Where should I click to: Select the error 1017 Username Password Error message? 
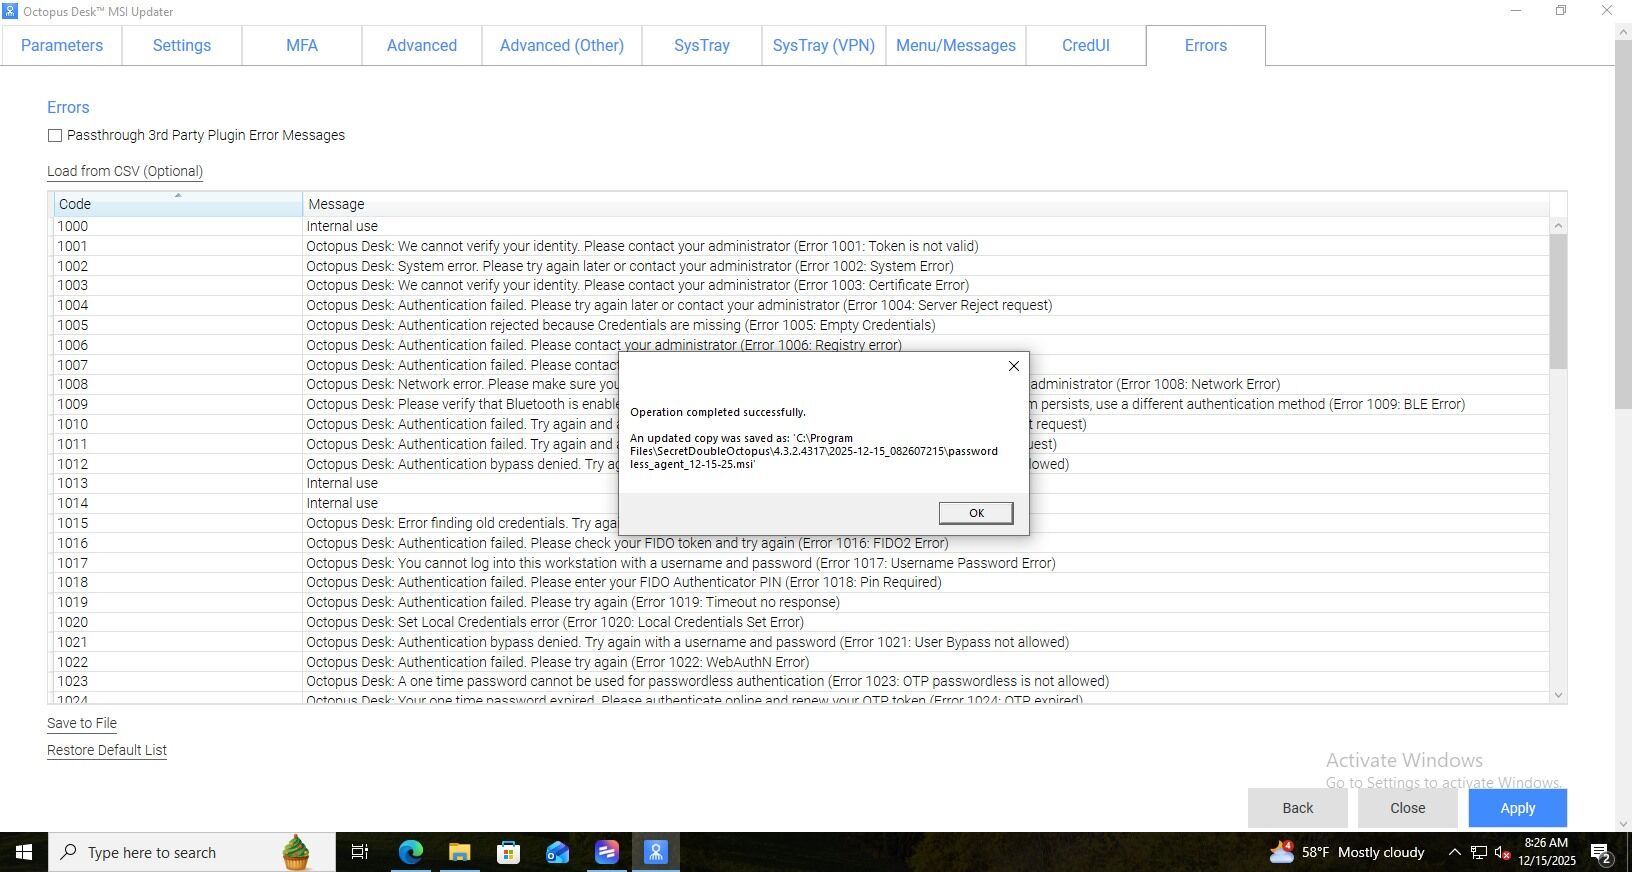pyautogui.click(x=681, y=563)
